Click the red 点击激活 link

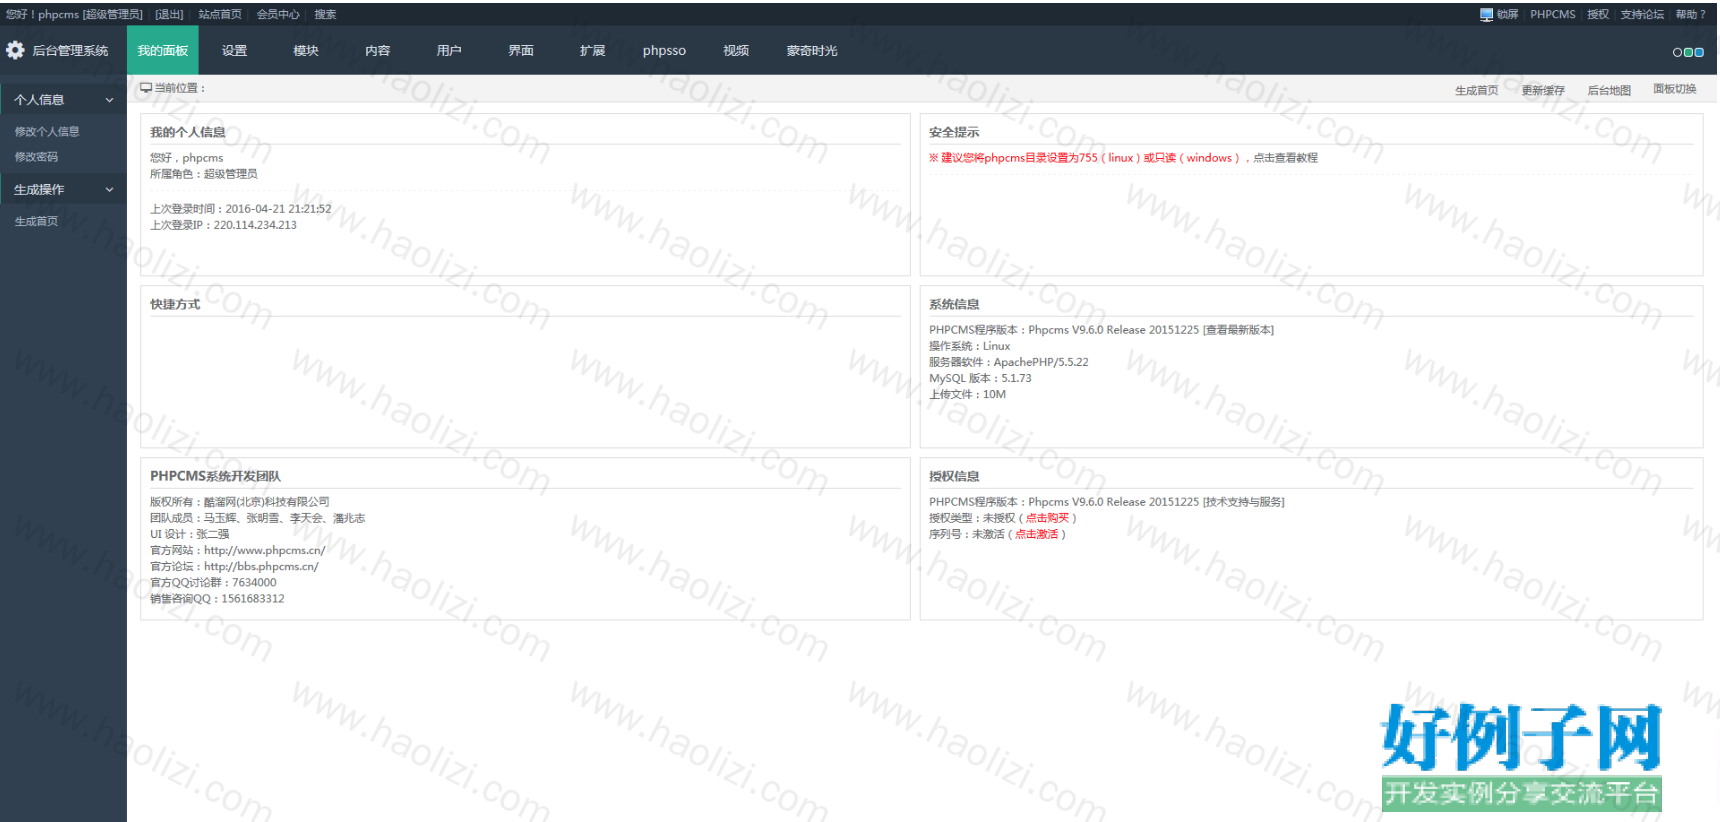point(1037,534)
